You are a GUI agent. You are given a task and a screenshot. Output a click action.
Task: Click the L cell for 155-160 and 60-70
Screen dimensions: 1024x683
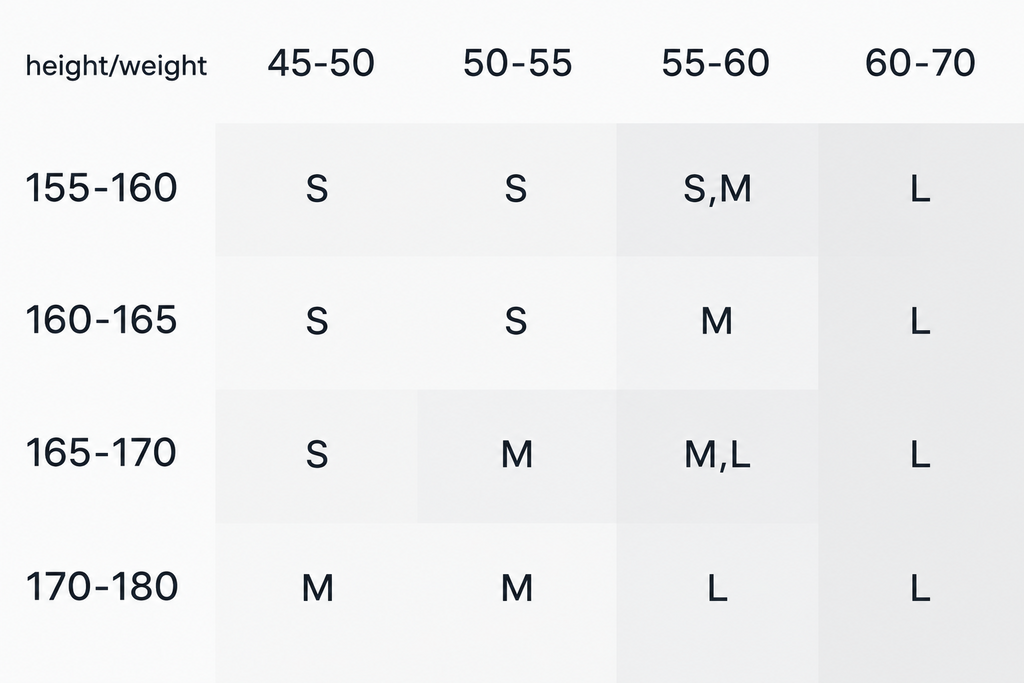(x=920, y=189)
